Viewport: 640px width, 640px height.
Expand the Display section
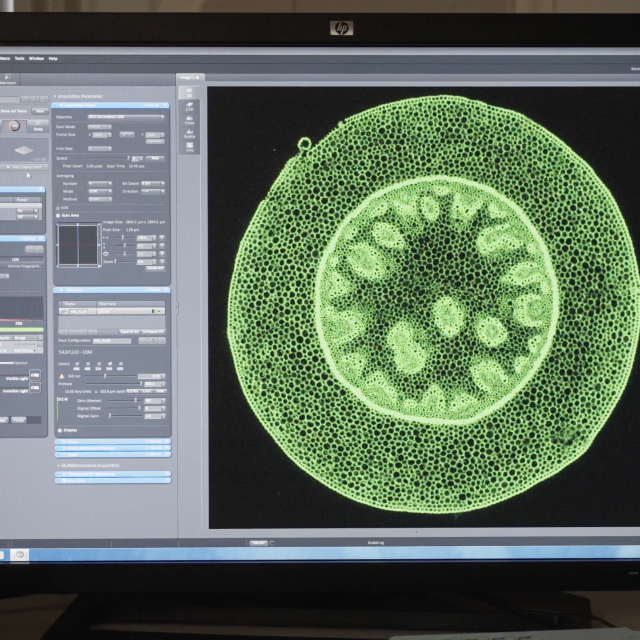(60, 430)
